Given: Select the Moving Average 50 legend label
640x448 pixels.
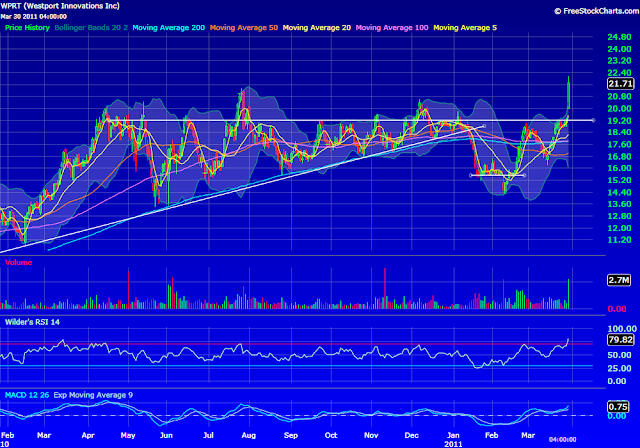Looking at the screenshot, I should click(x=244, y=28).
